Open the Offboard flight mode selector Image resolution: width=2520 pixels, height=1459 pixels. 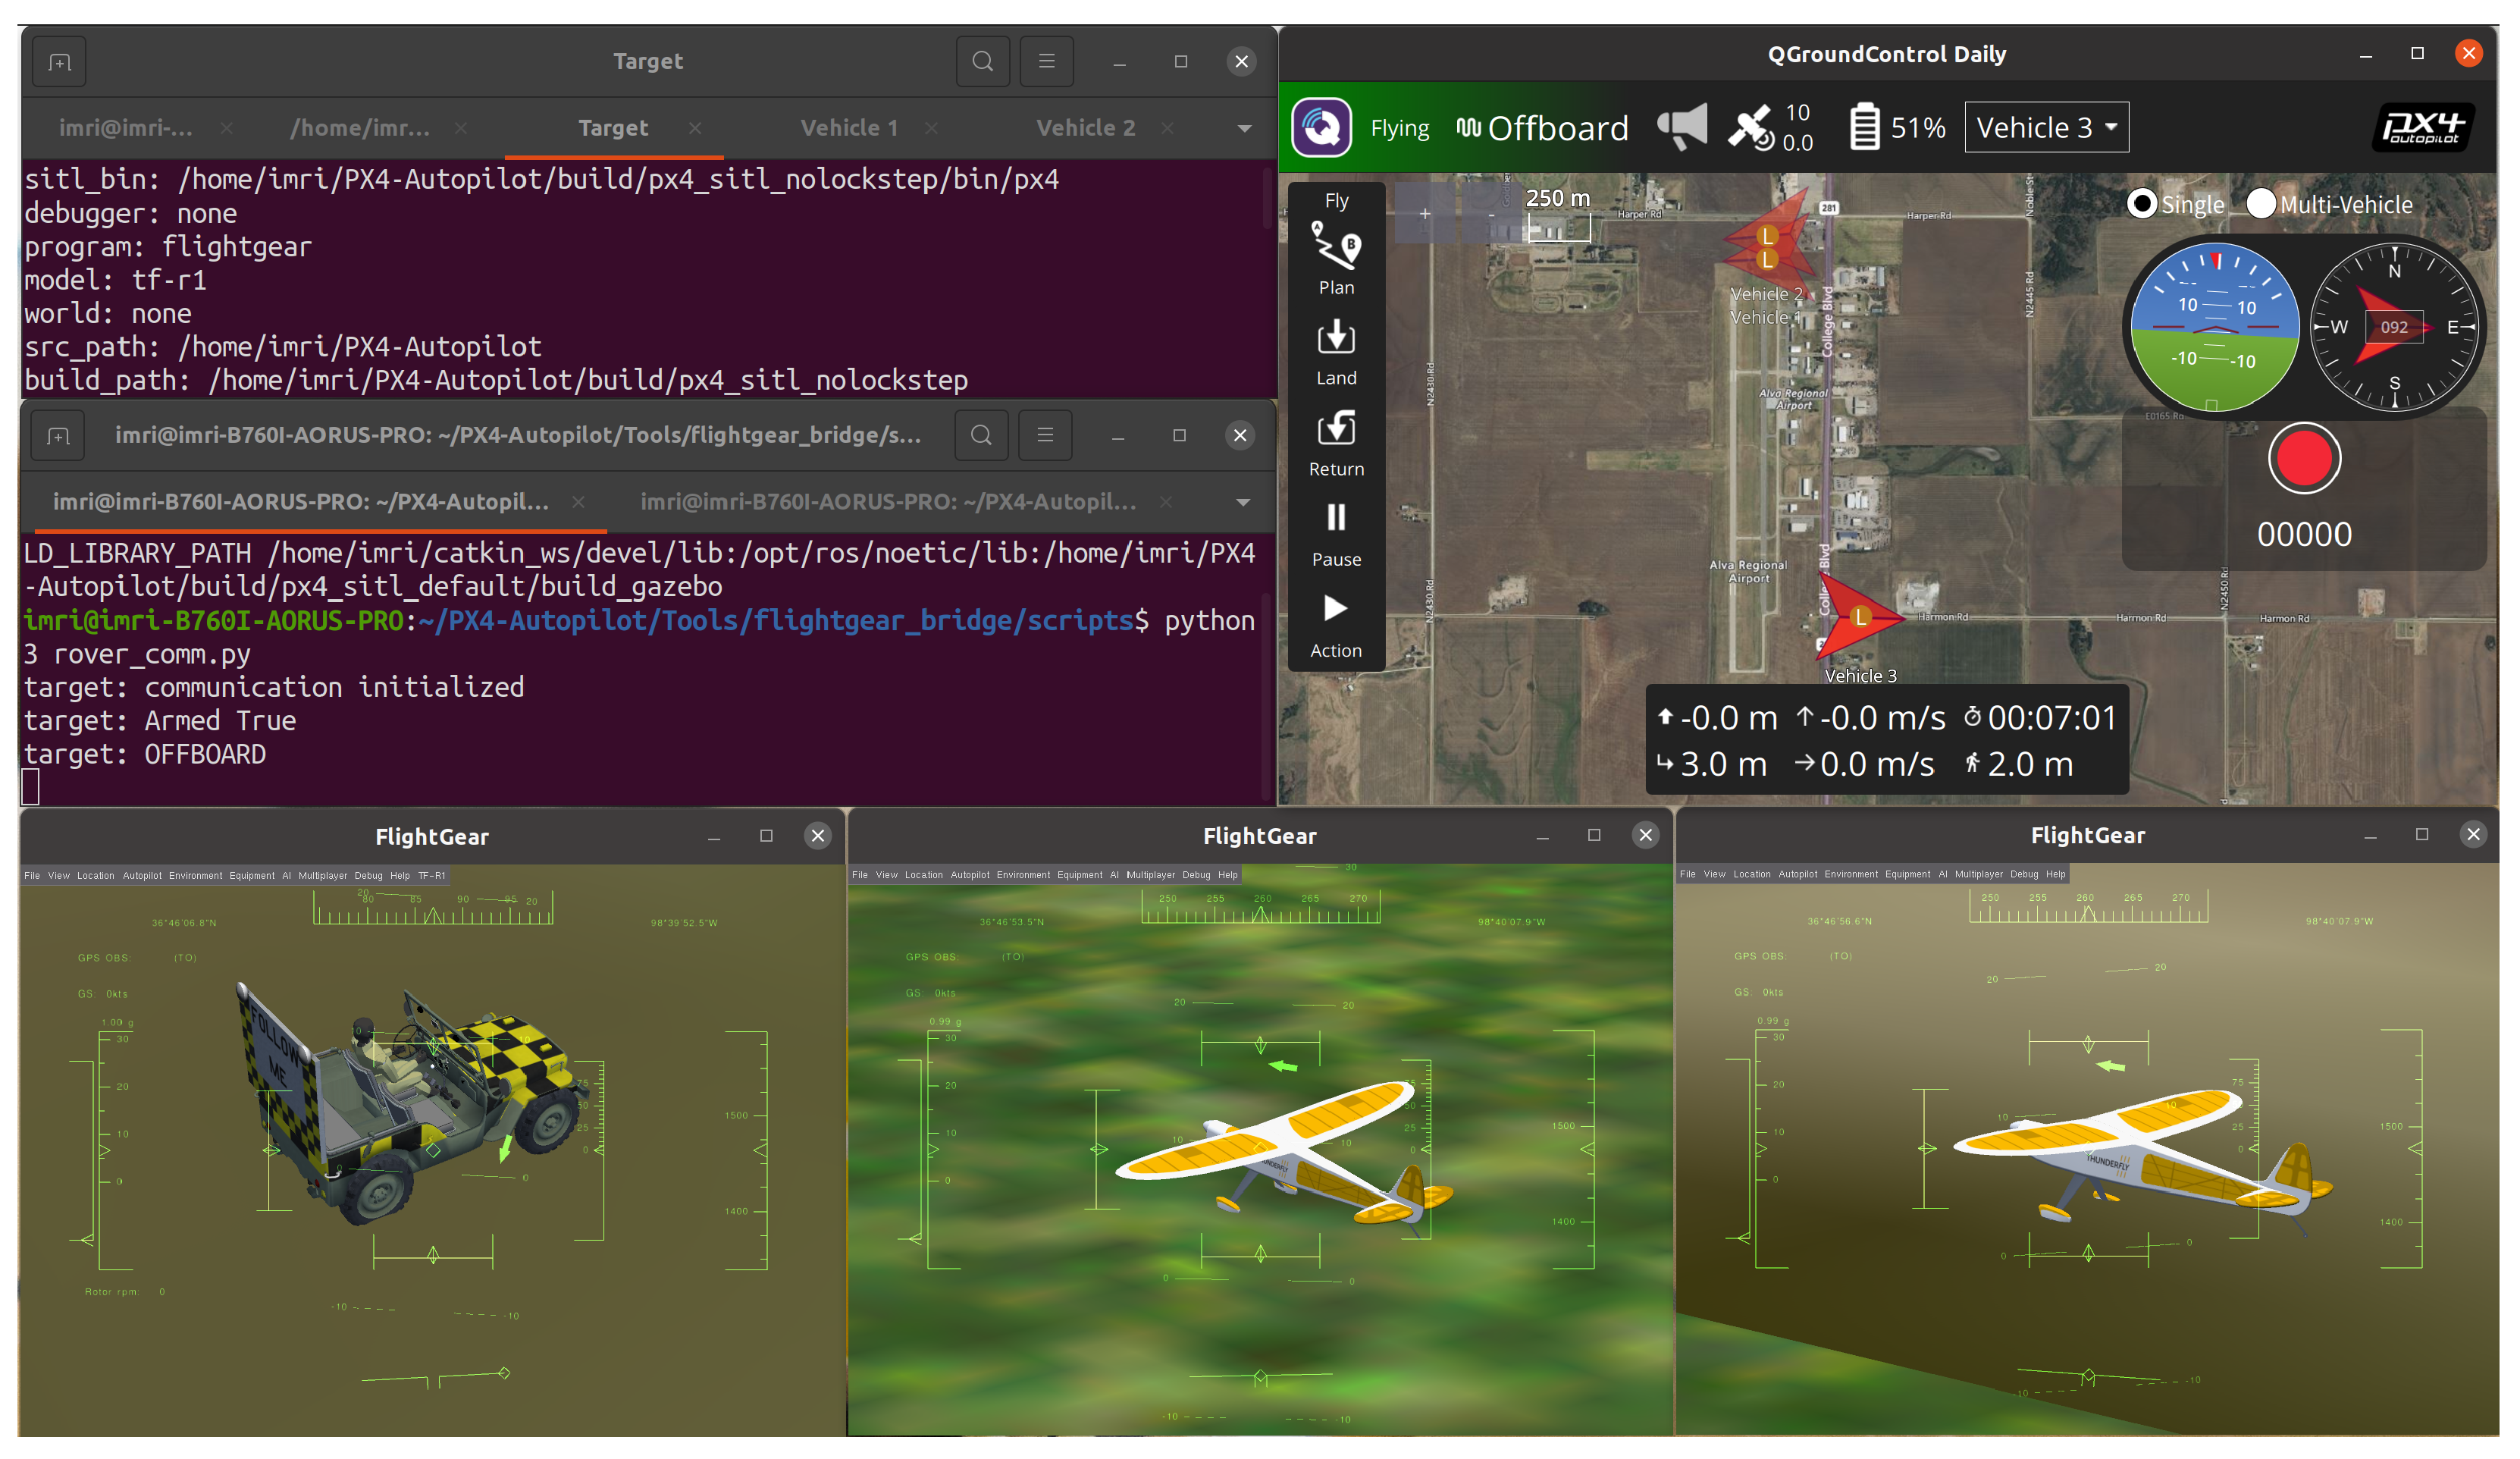click(x=1541, y=128)
